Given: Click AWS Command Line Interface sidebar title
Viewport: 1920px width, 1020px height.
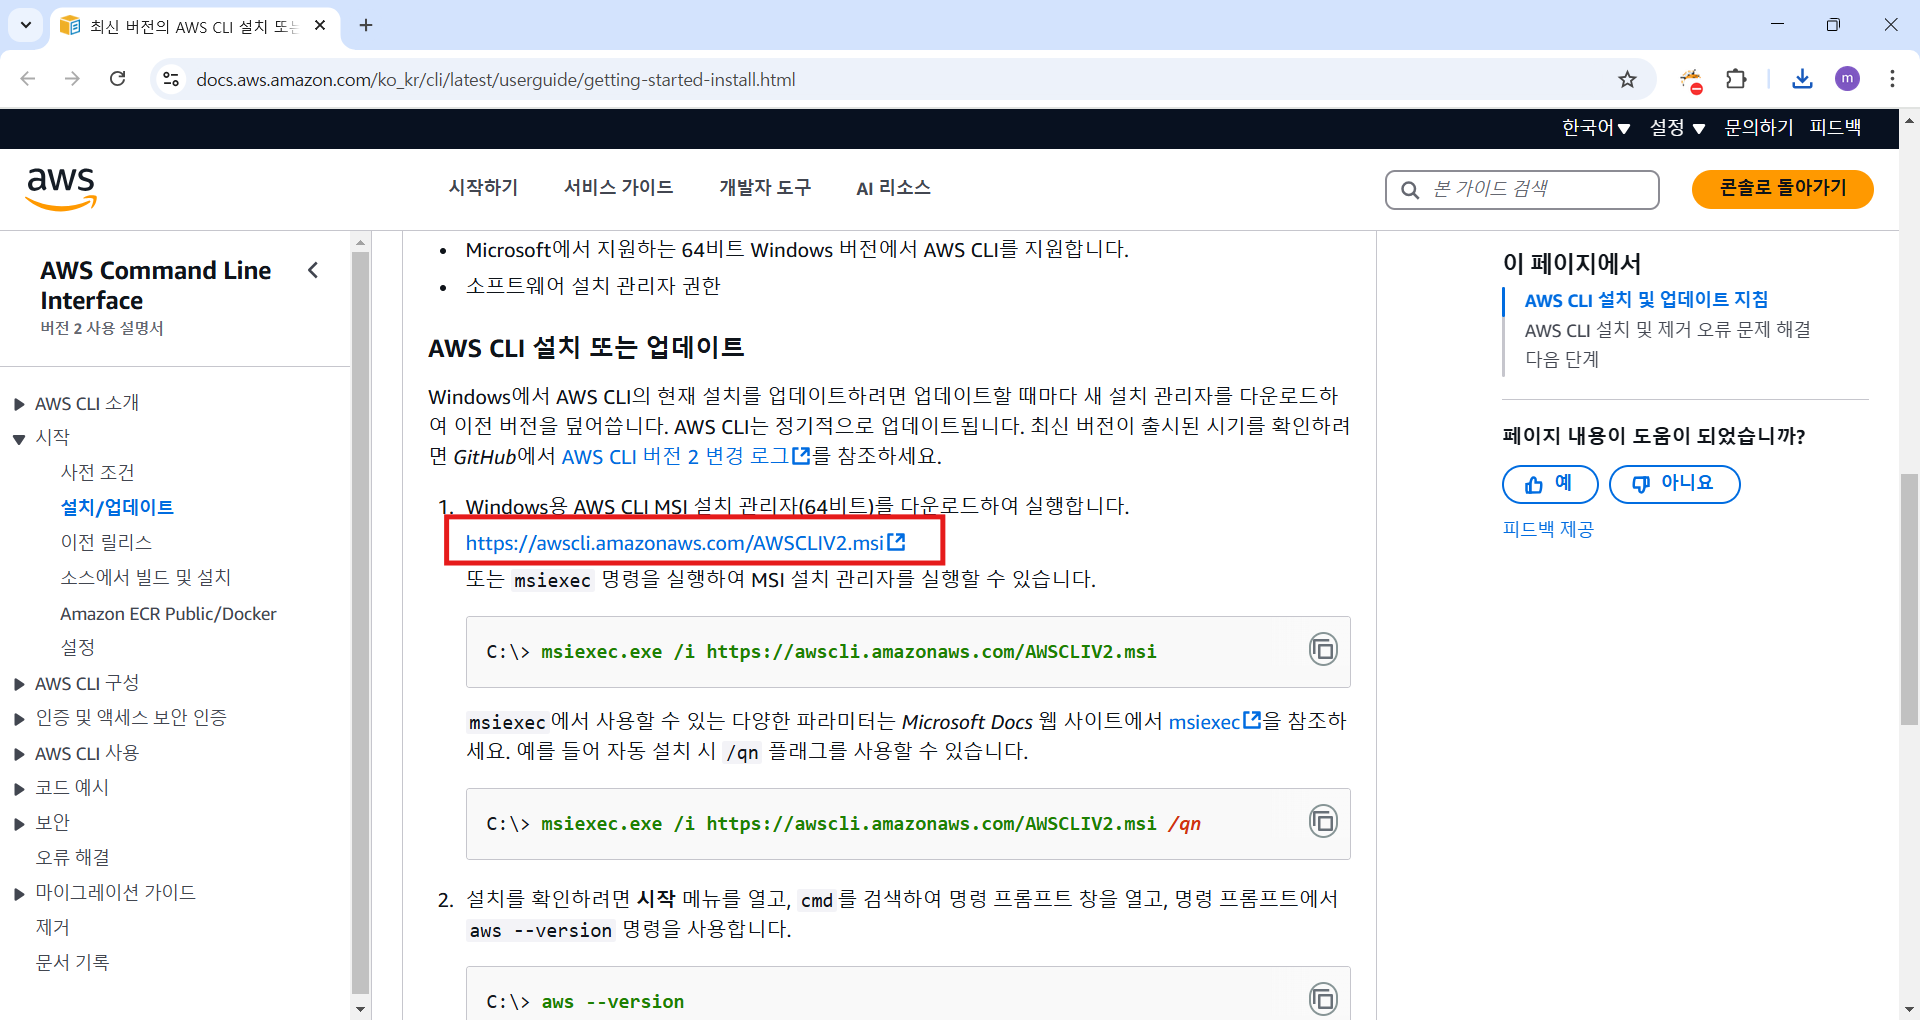Looking at the screenshot, I should click(x=156, y=285).
